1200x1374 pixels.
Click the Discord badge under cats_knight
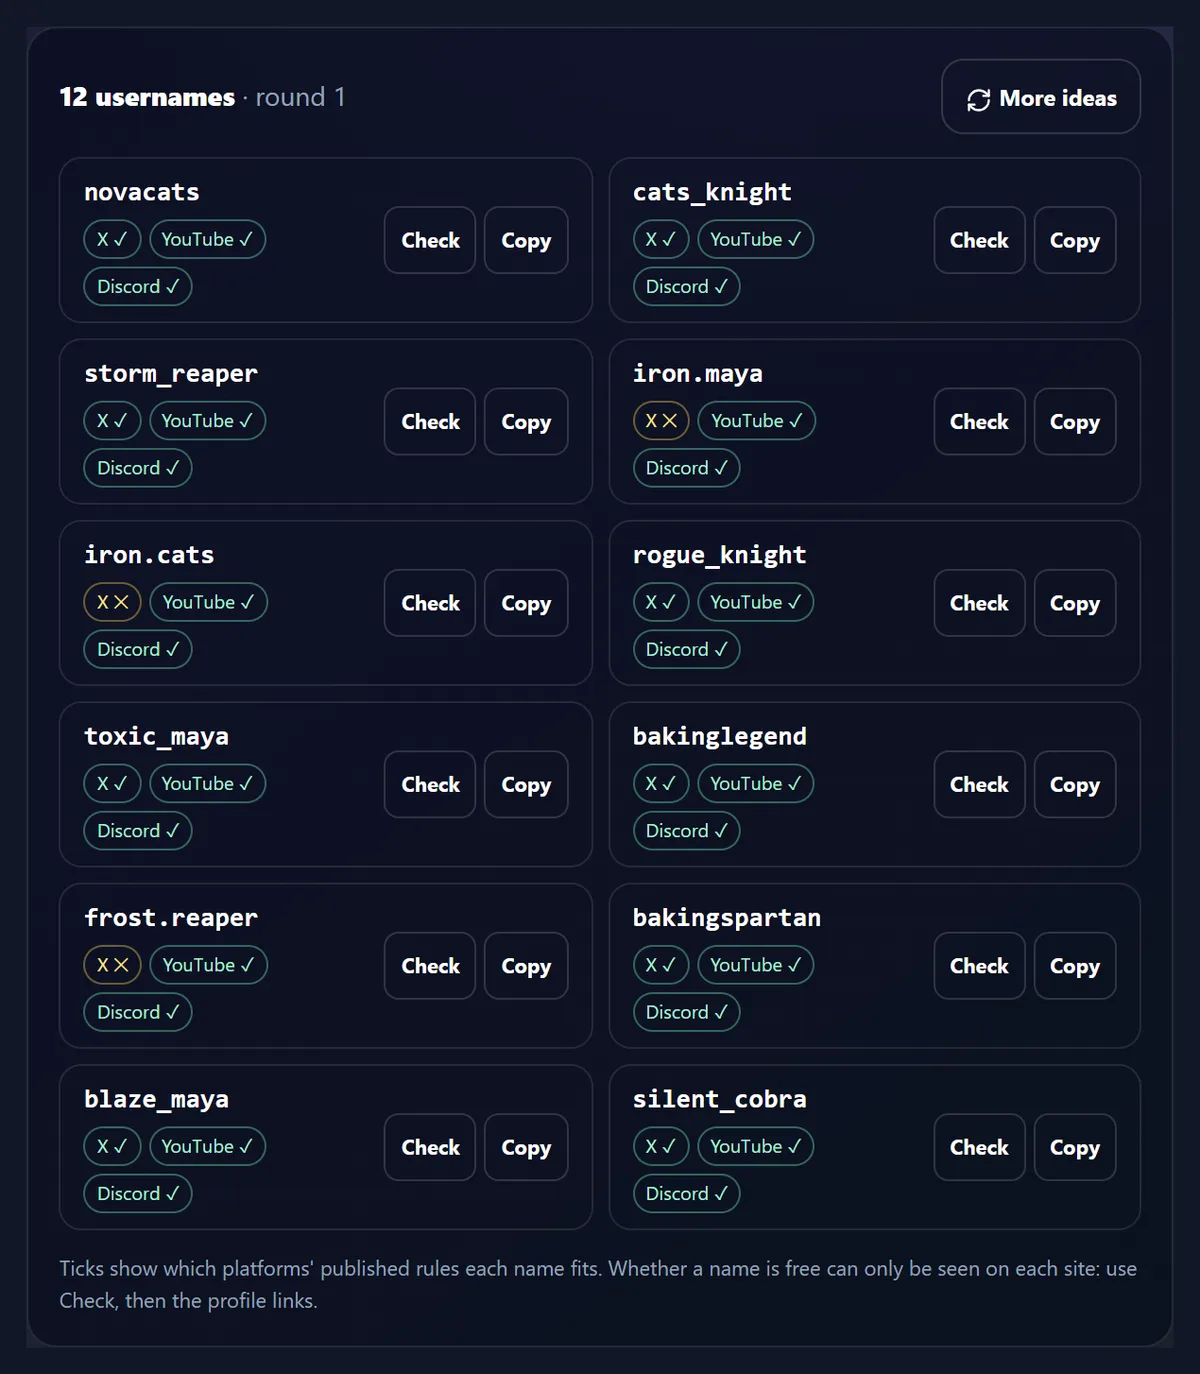pos(686,286)
